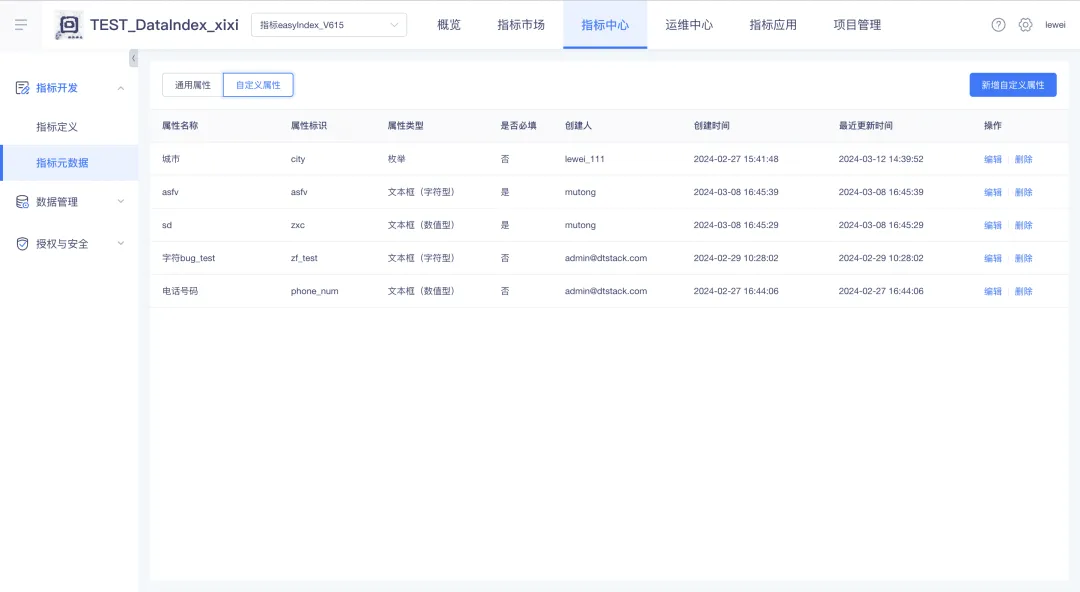Edit the 电话号码 attribute row
The image size is (1080, 592).
pos(993,292)
